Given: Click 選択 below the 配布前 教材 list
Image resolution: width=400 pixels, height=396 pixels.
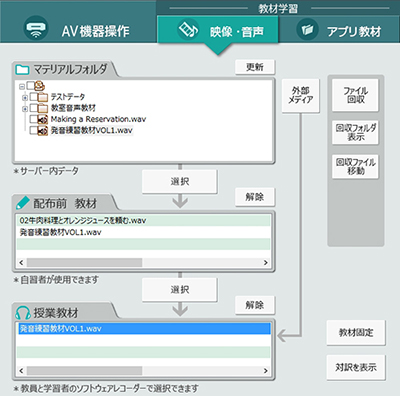Looking at the screenshot, I should click(180, 290).
